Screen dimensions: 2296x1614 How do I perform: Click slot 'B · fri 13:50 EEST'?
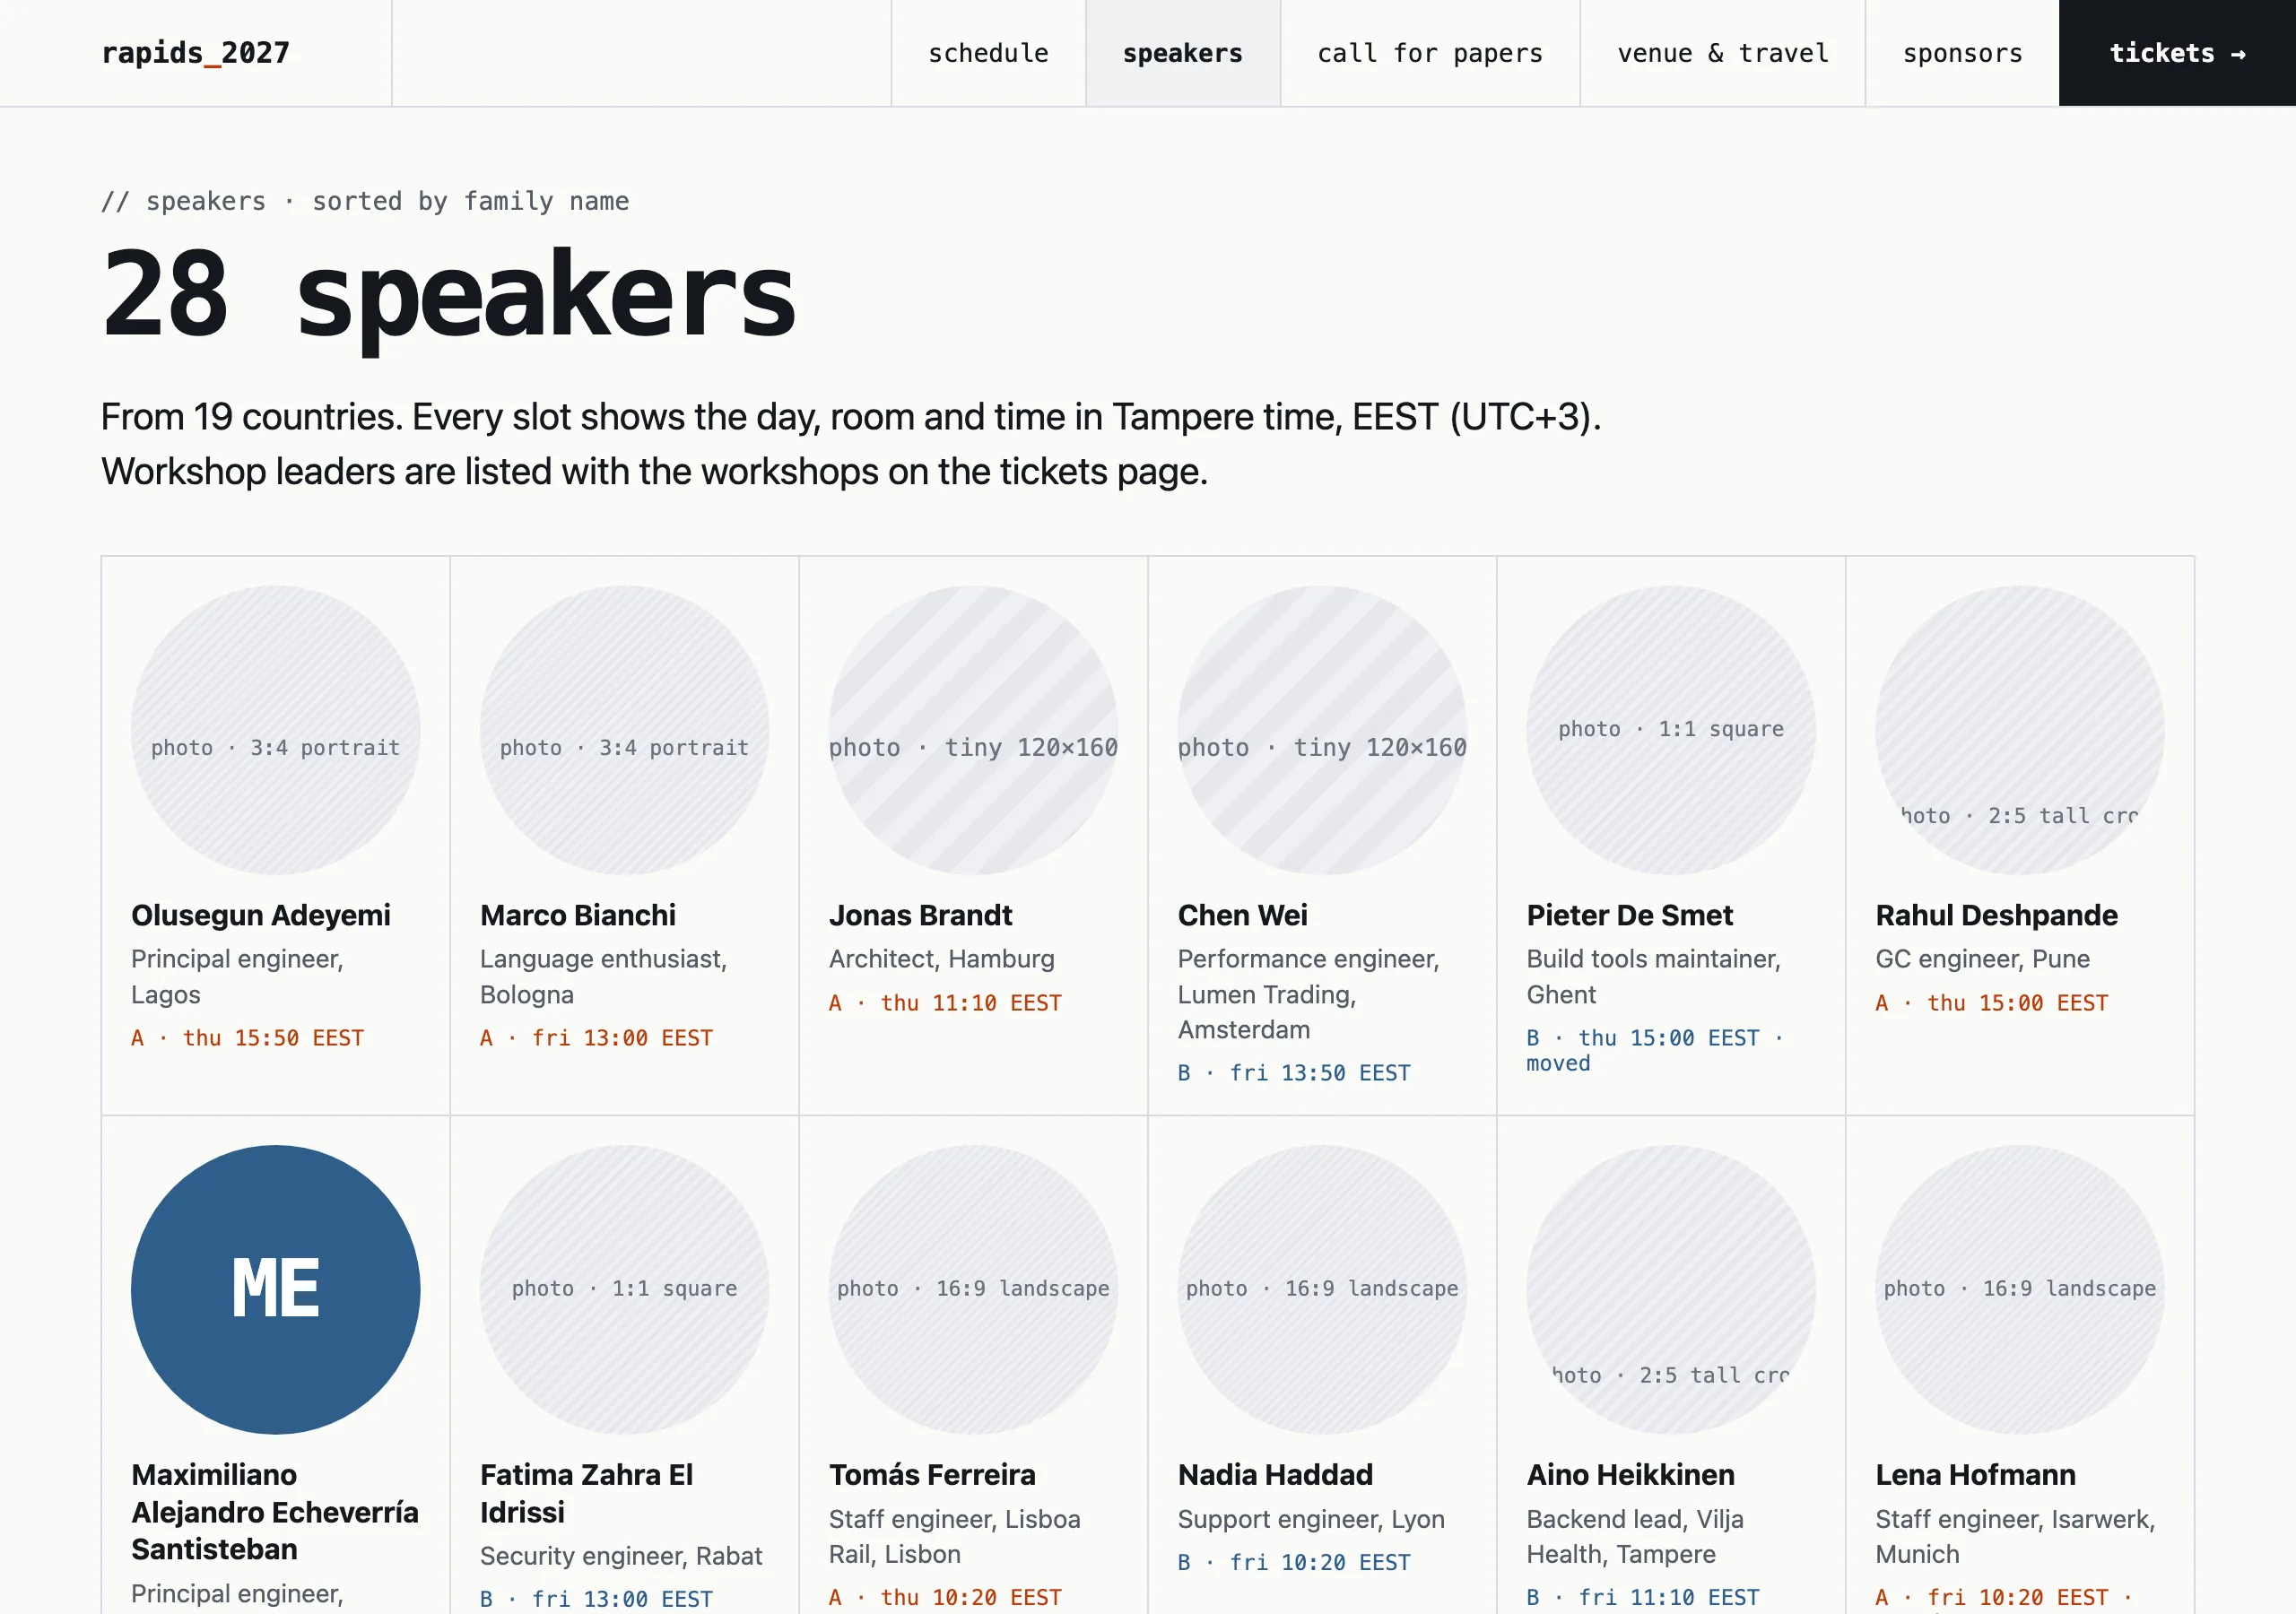click(x=1294, y=1073)
